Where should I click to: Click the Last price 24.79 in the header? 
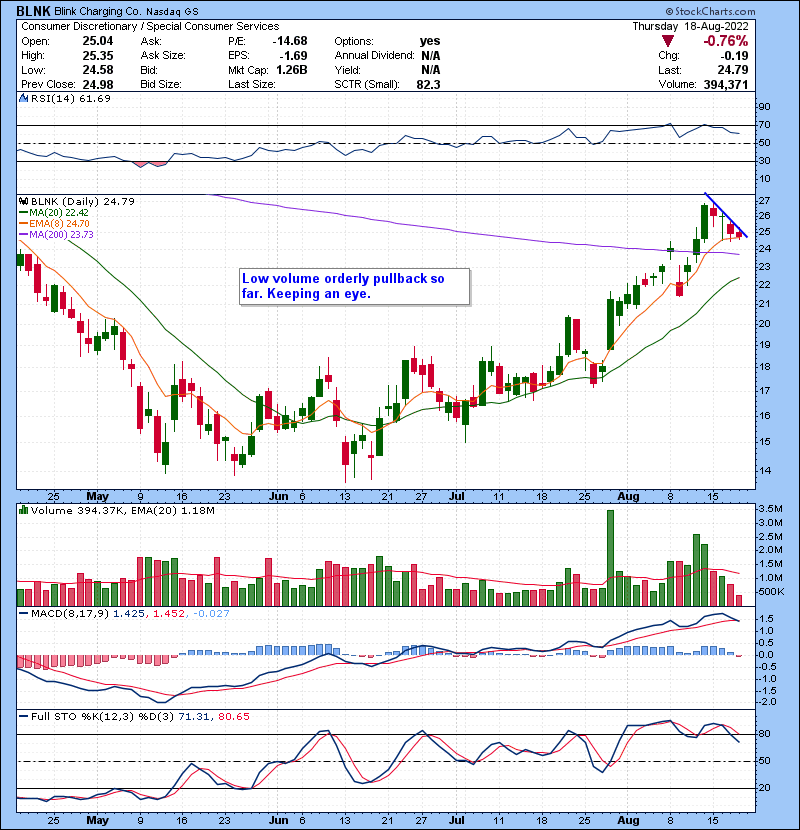click(x=733, y=70)
